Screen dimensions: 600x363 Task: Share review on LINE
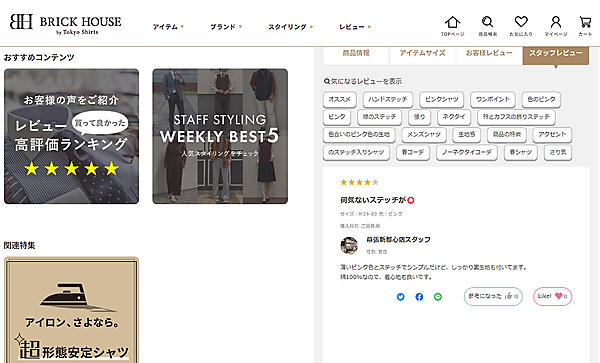[x=438, y=297]
